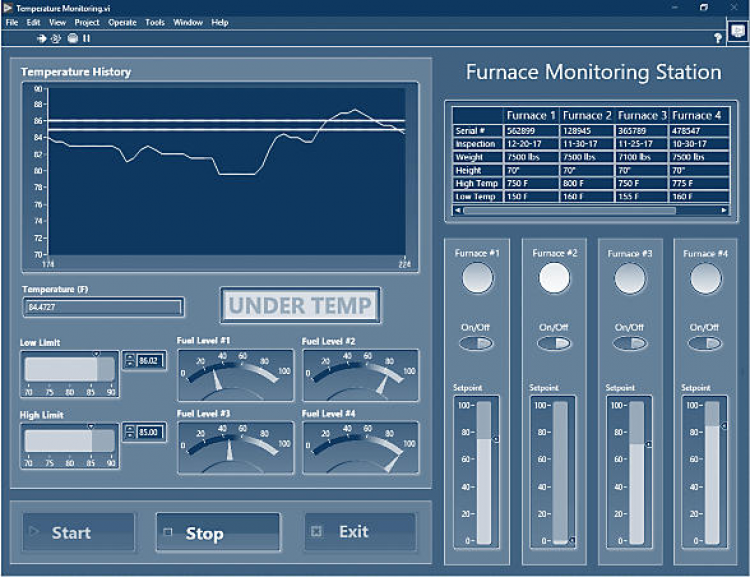Open the File menu
The image size is (750, 577).
[x=12, y=22]
